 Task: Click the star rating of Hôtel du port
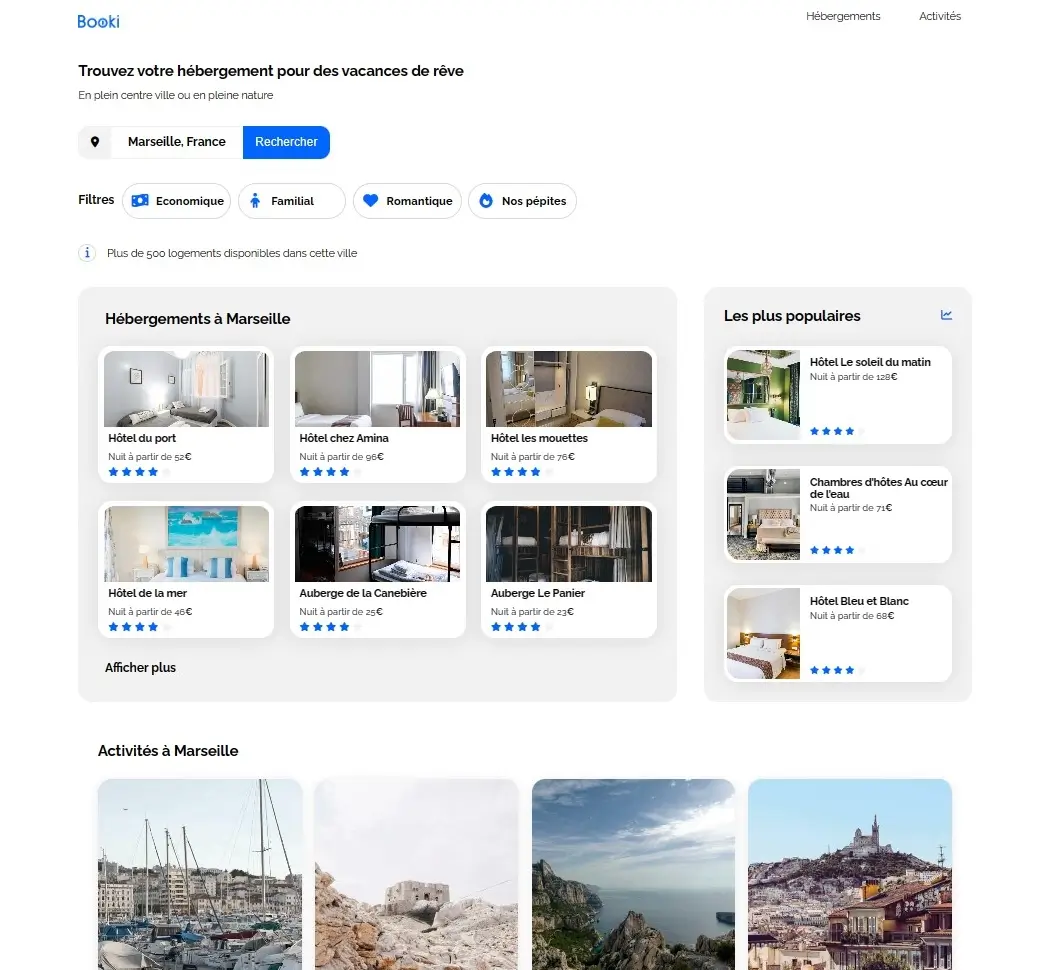pos(139,472)
